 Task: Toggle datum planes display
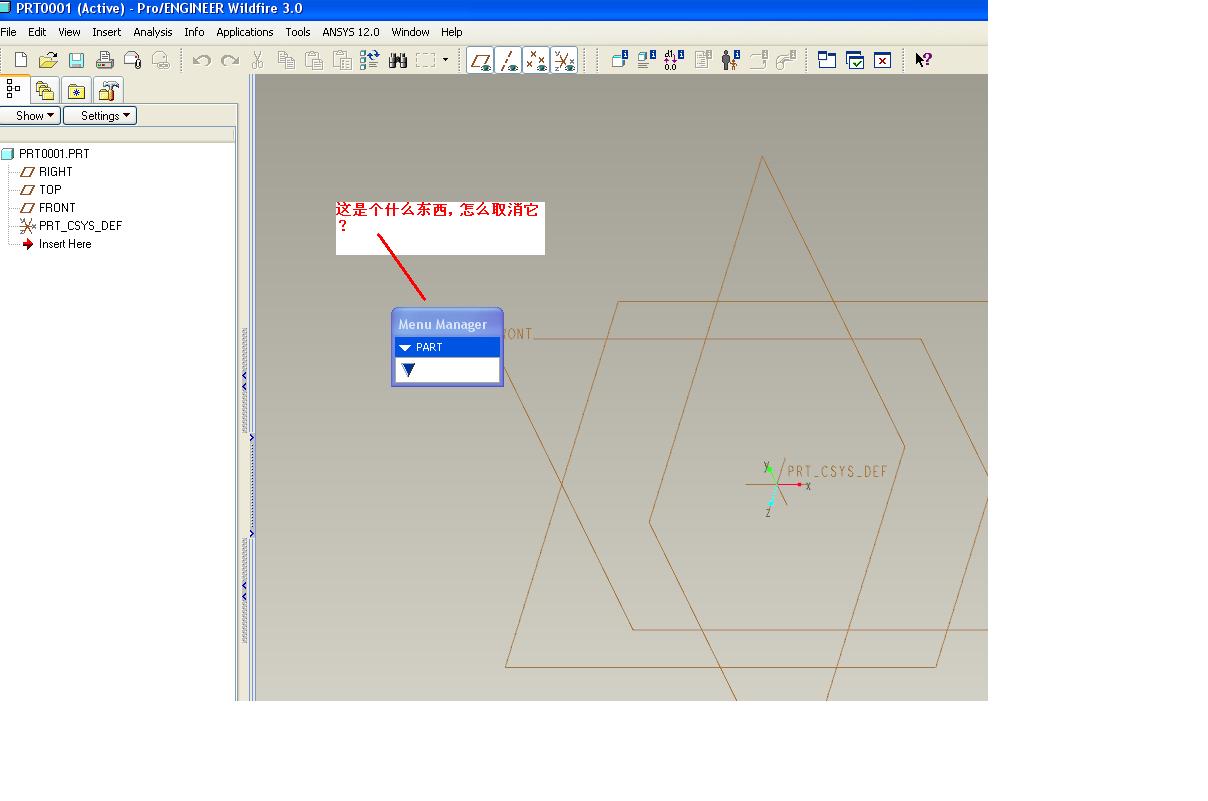pyautogui.click(x=480, y=61)
